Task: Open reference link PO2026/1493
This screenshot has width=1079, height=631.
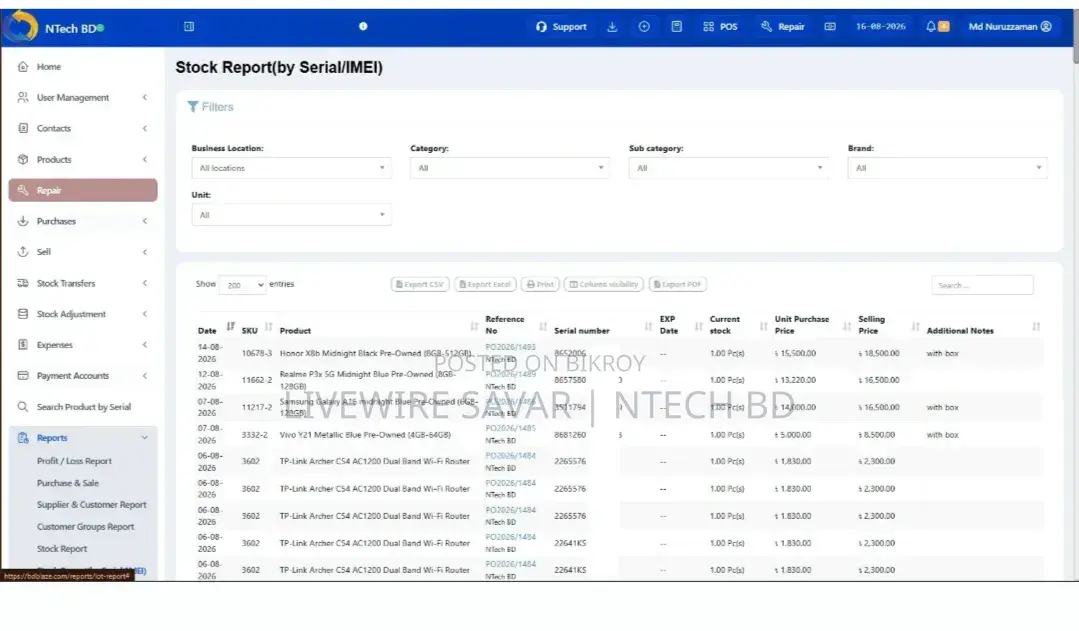Action: click(510, 347)
